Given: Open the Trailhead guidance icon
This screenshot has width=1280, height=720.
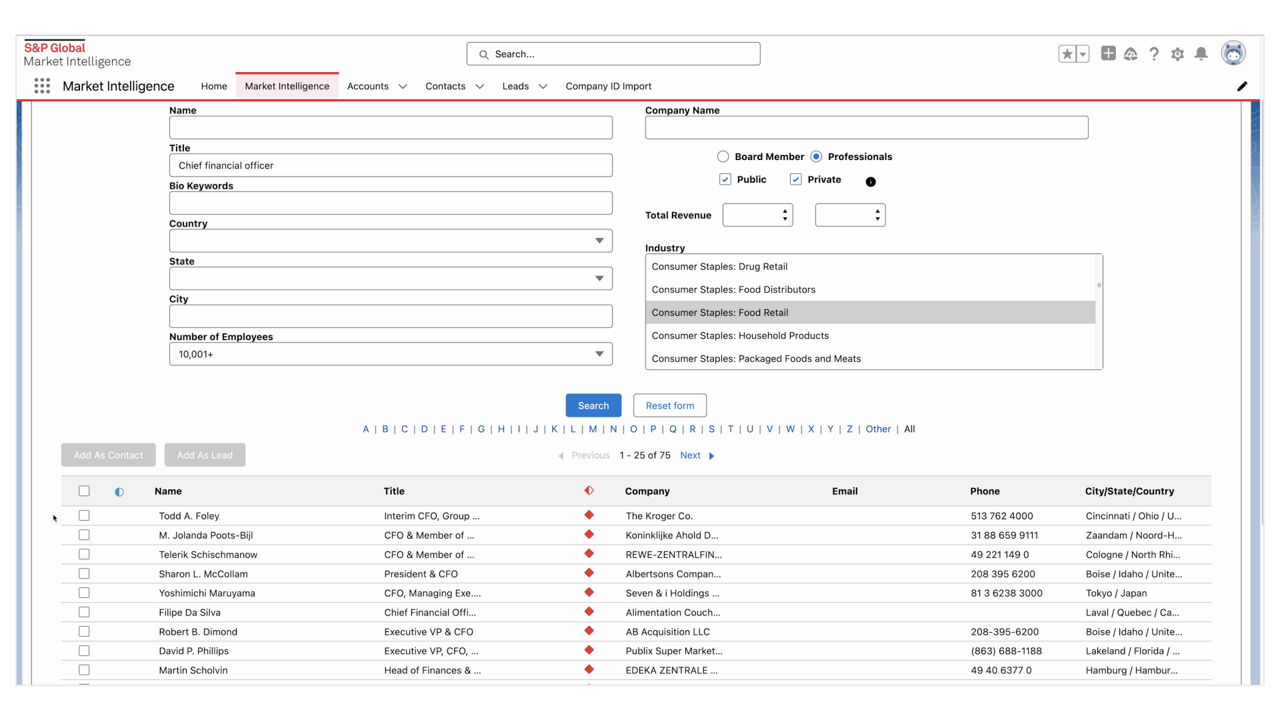Looking at the screenshot, I should coord(1131,54).
